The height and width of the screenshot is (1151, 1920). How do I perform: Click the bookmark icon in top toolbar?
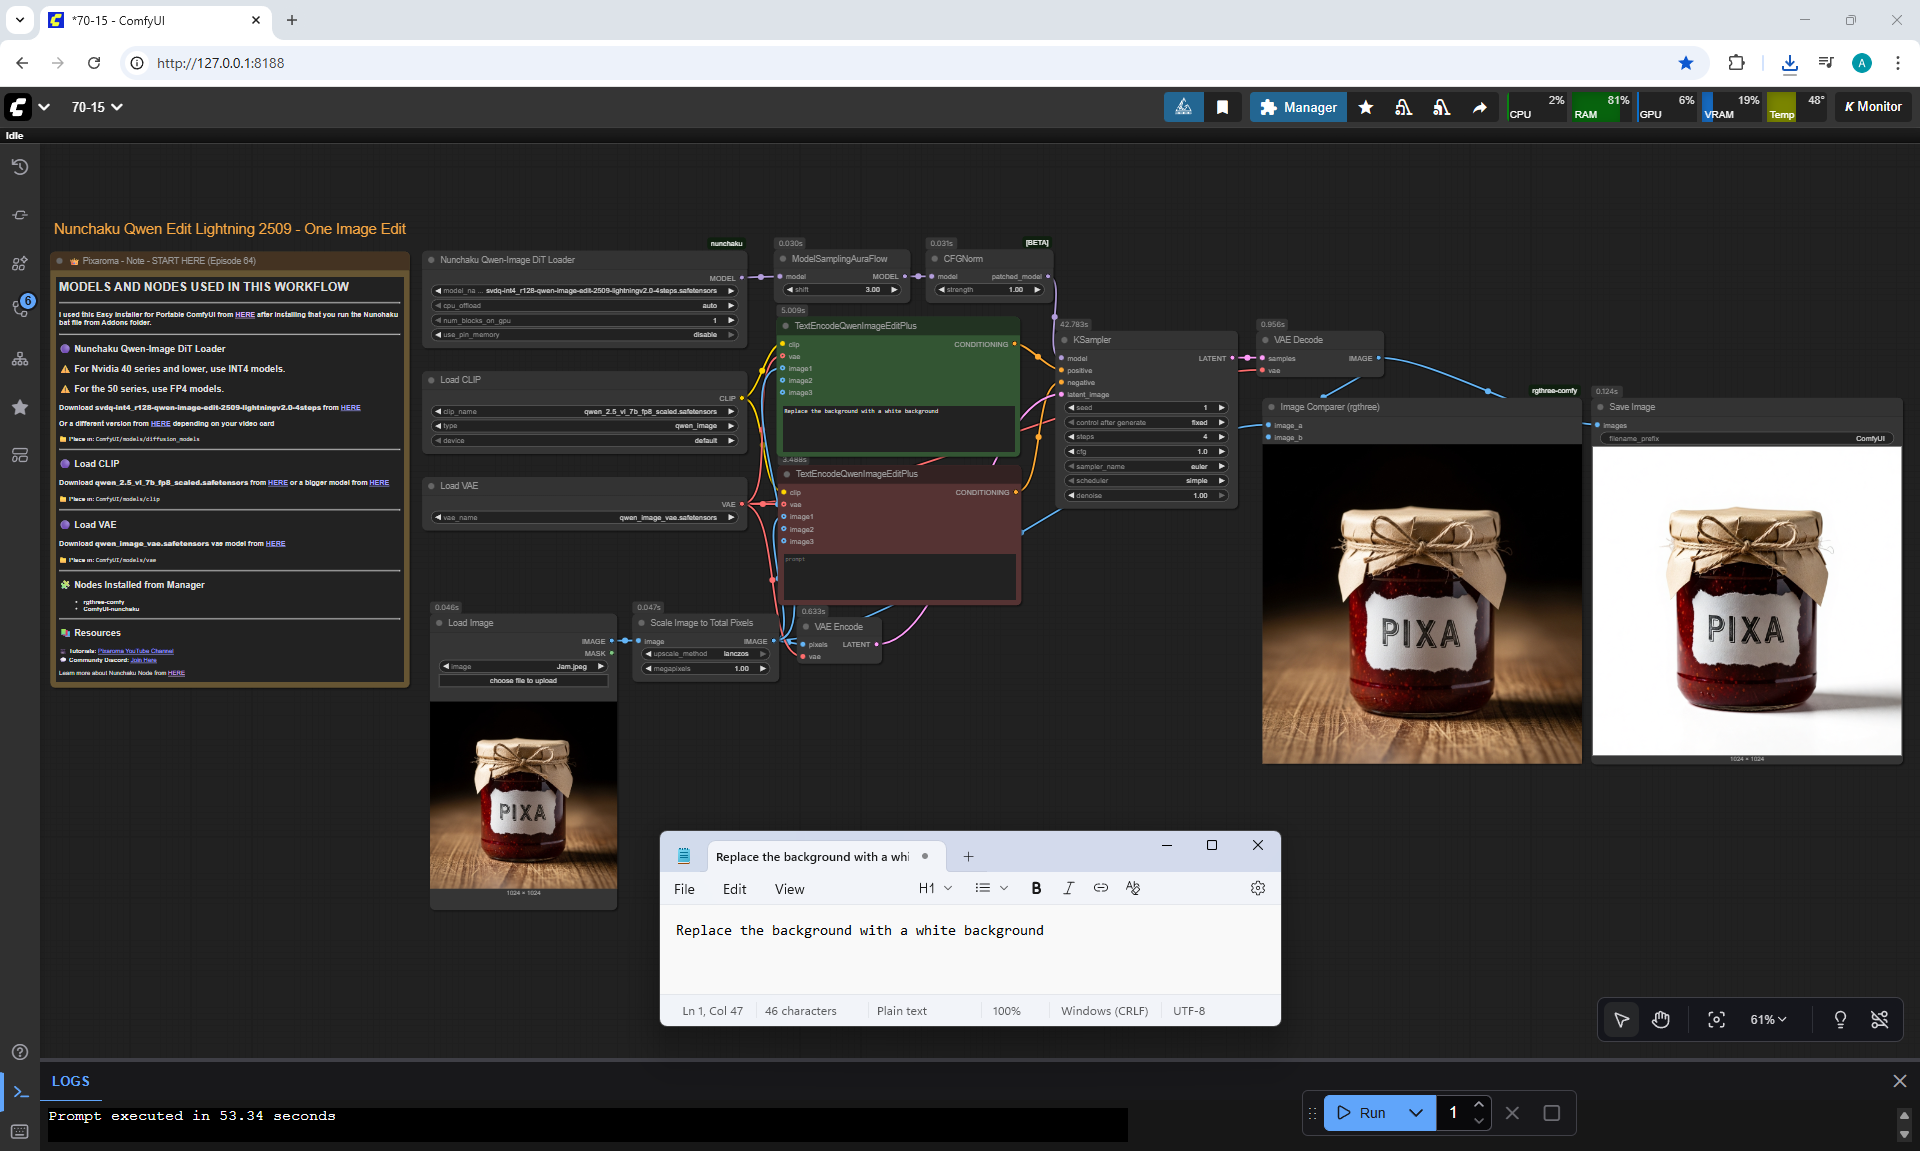(x=1222, y=107)
